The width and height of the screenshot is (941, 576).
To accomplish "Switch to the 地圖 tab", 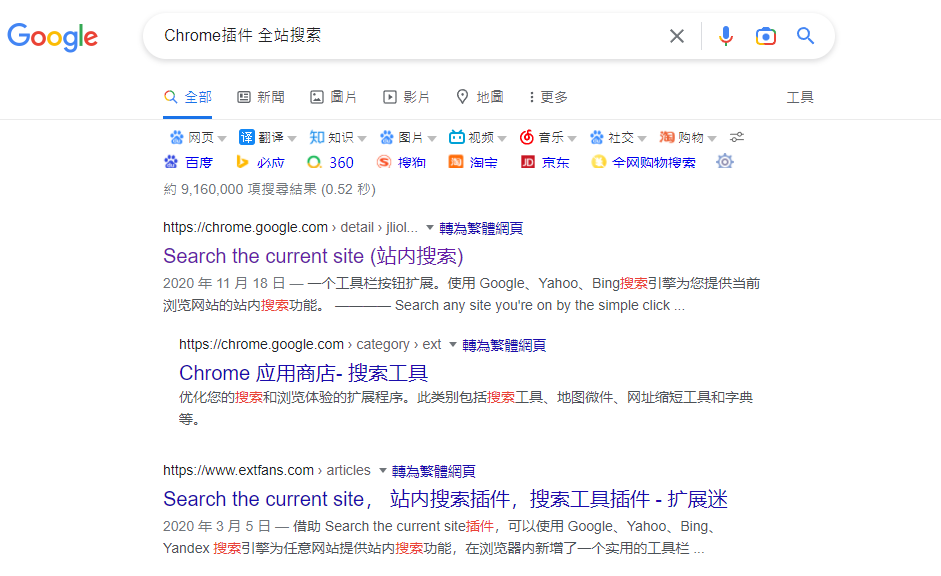I will pyautogui.click(x=480, y=97).
